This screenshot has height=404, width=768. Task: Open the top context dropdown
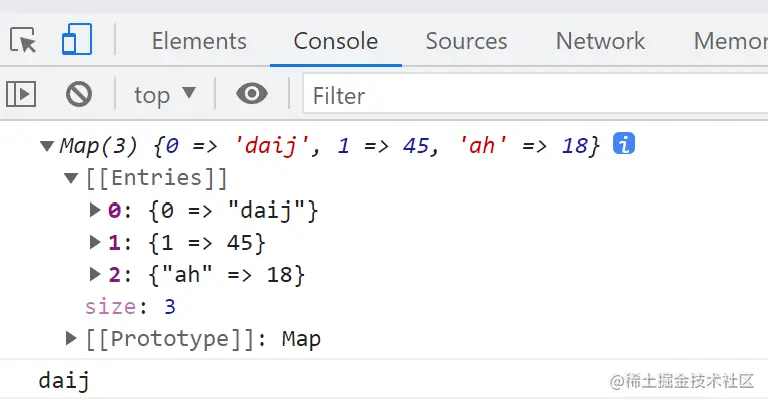[165, 95]
